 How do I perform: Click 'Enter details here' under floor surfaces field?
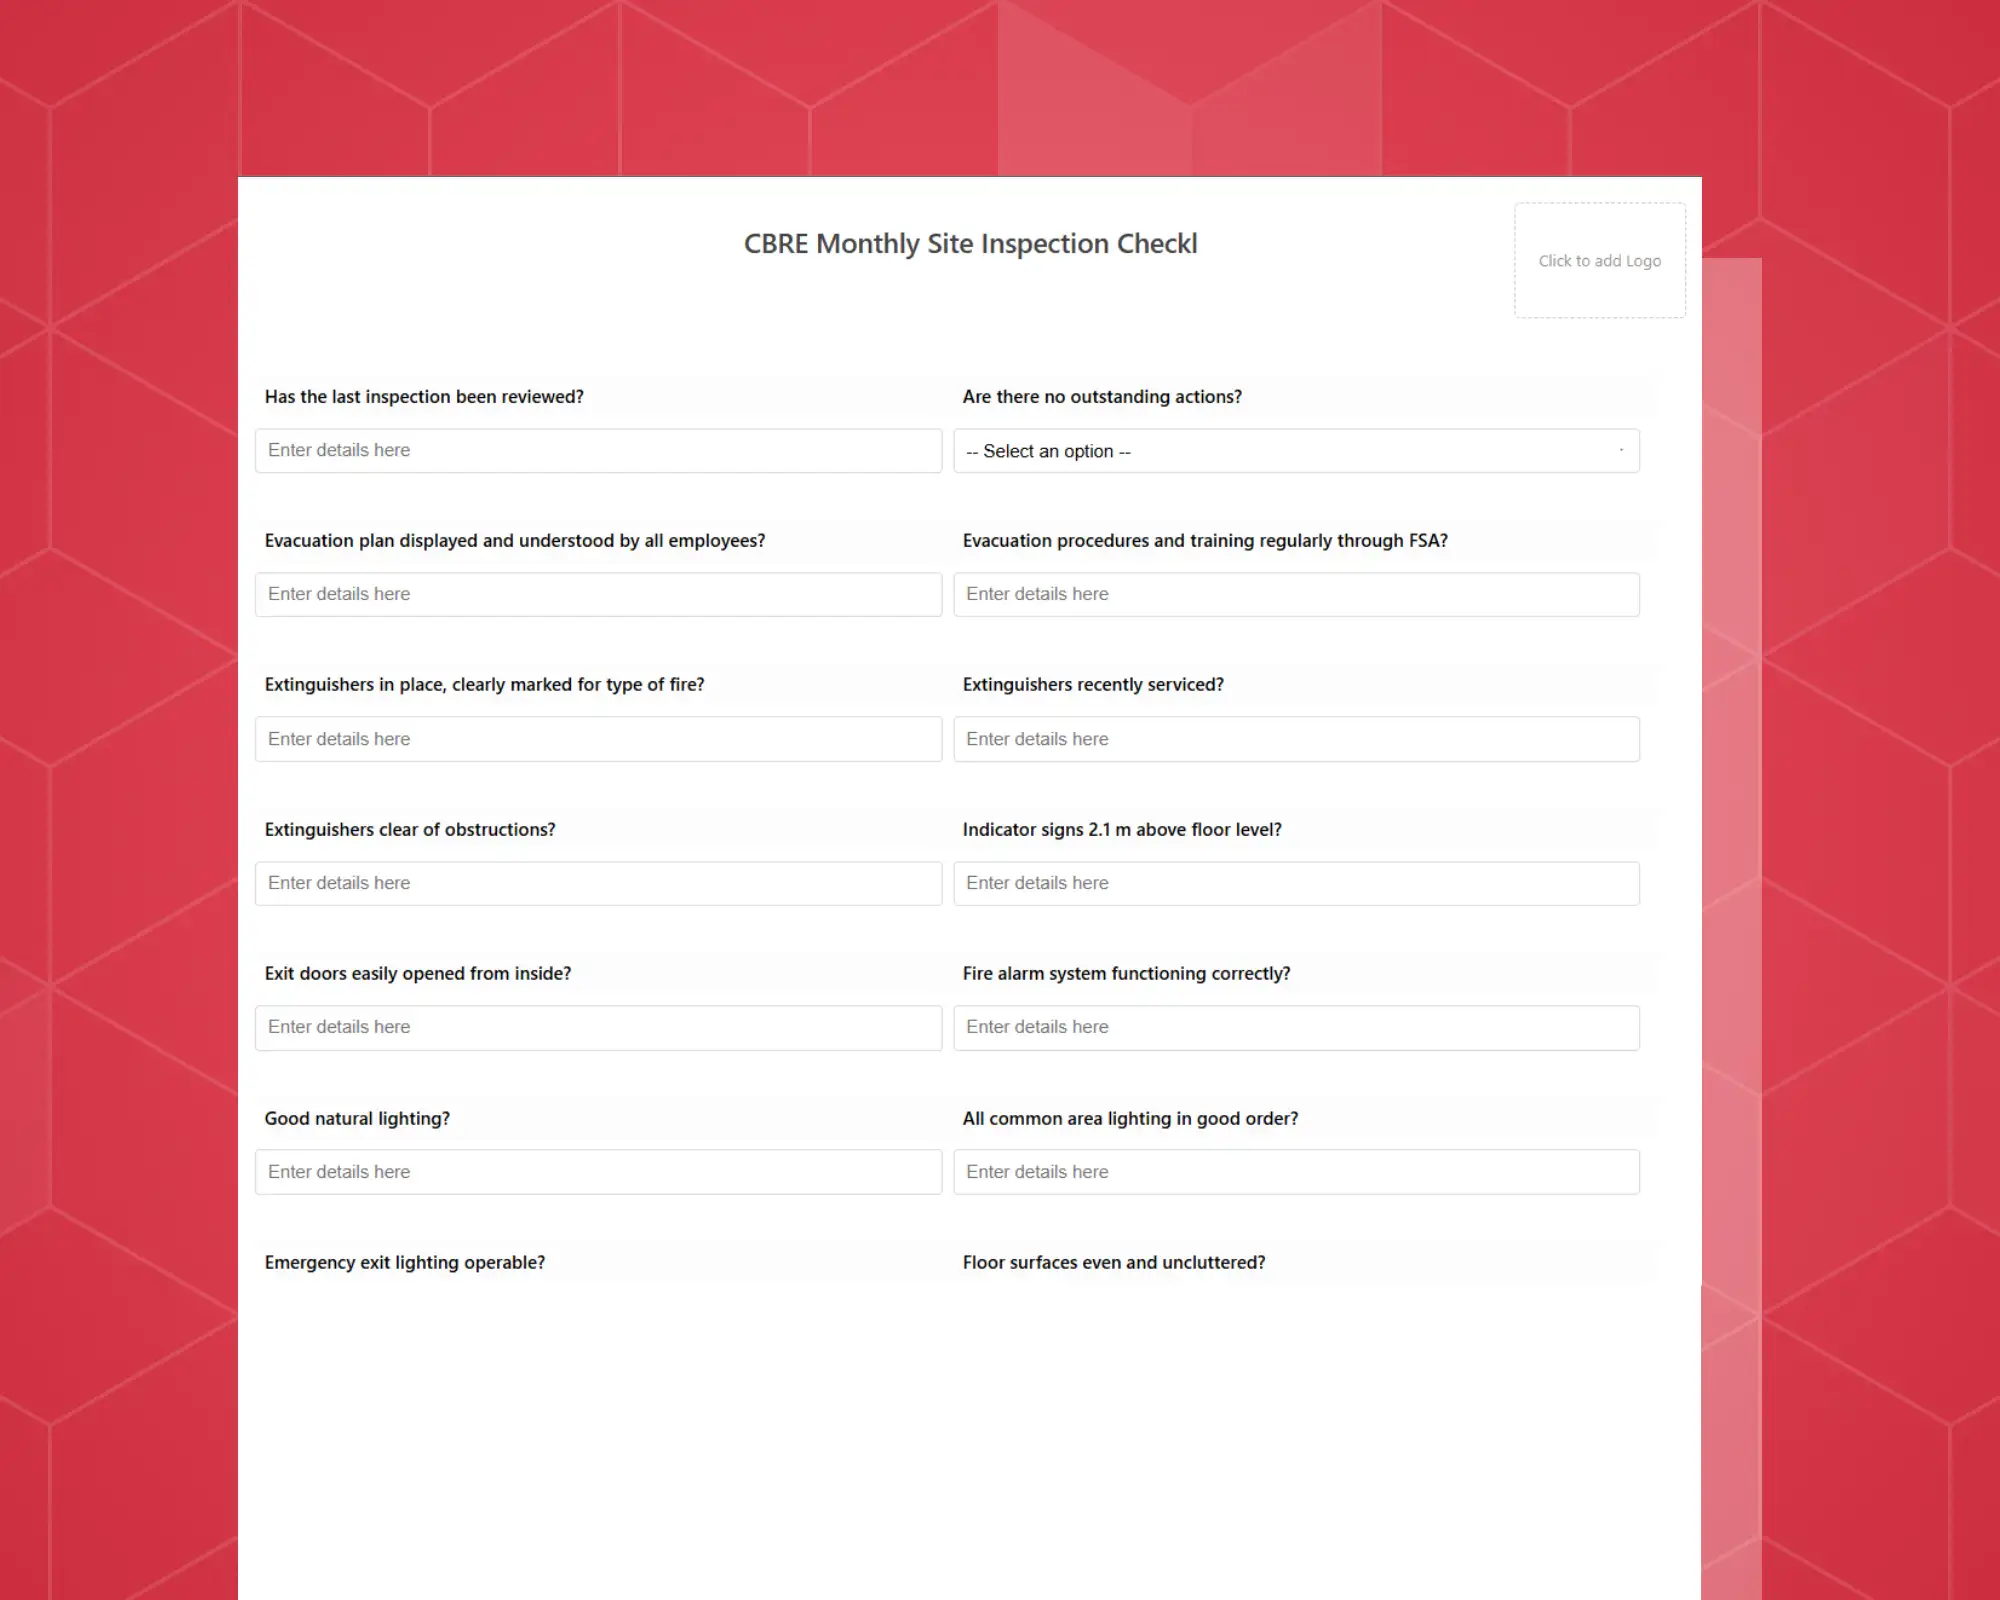click(1296, 1316)
